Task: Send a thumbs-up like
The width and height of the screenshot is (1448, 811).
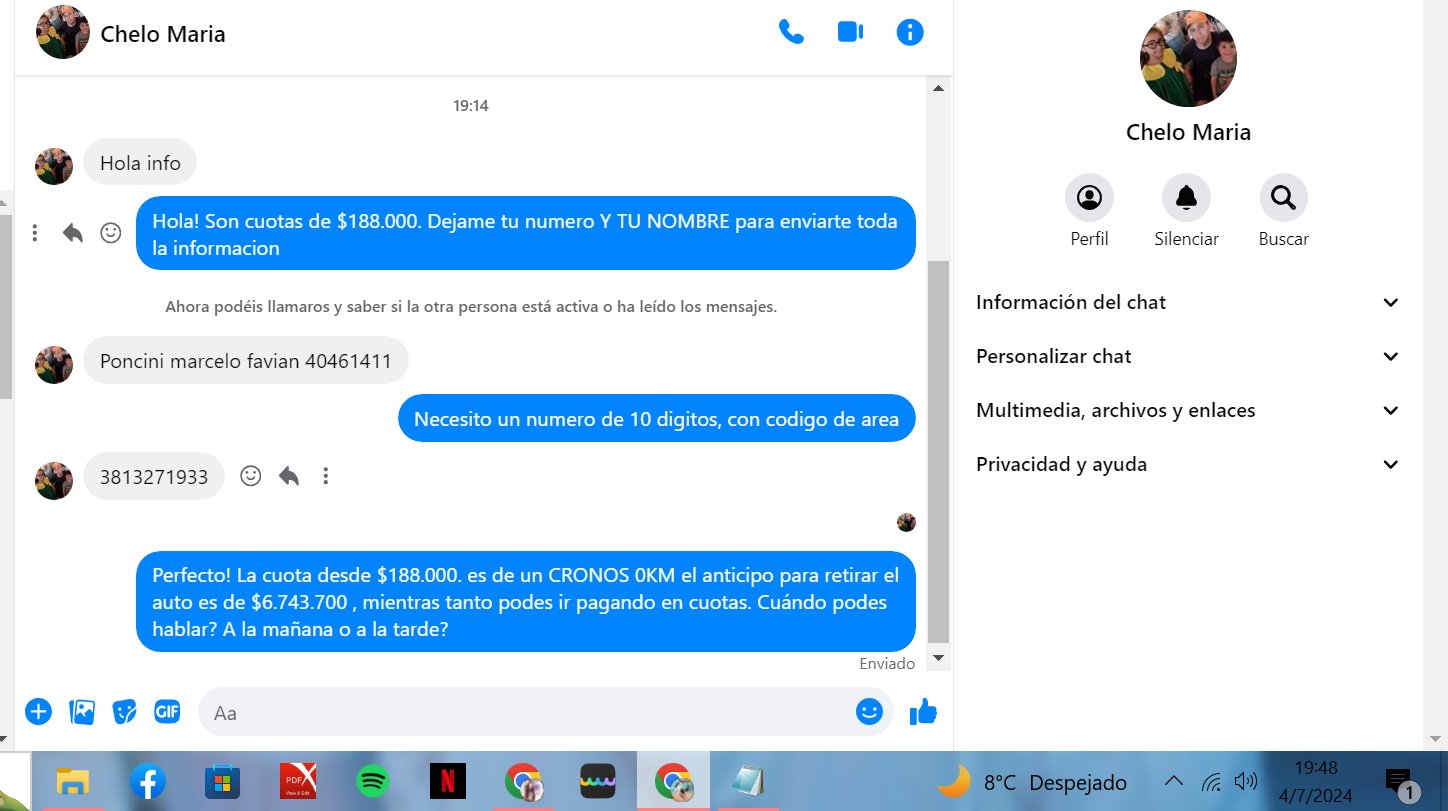Action: 923,712
